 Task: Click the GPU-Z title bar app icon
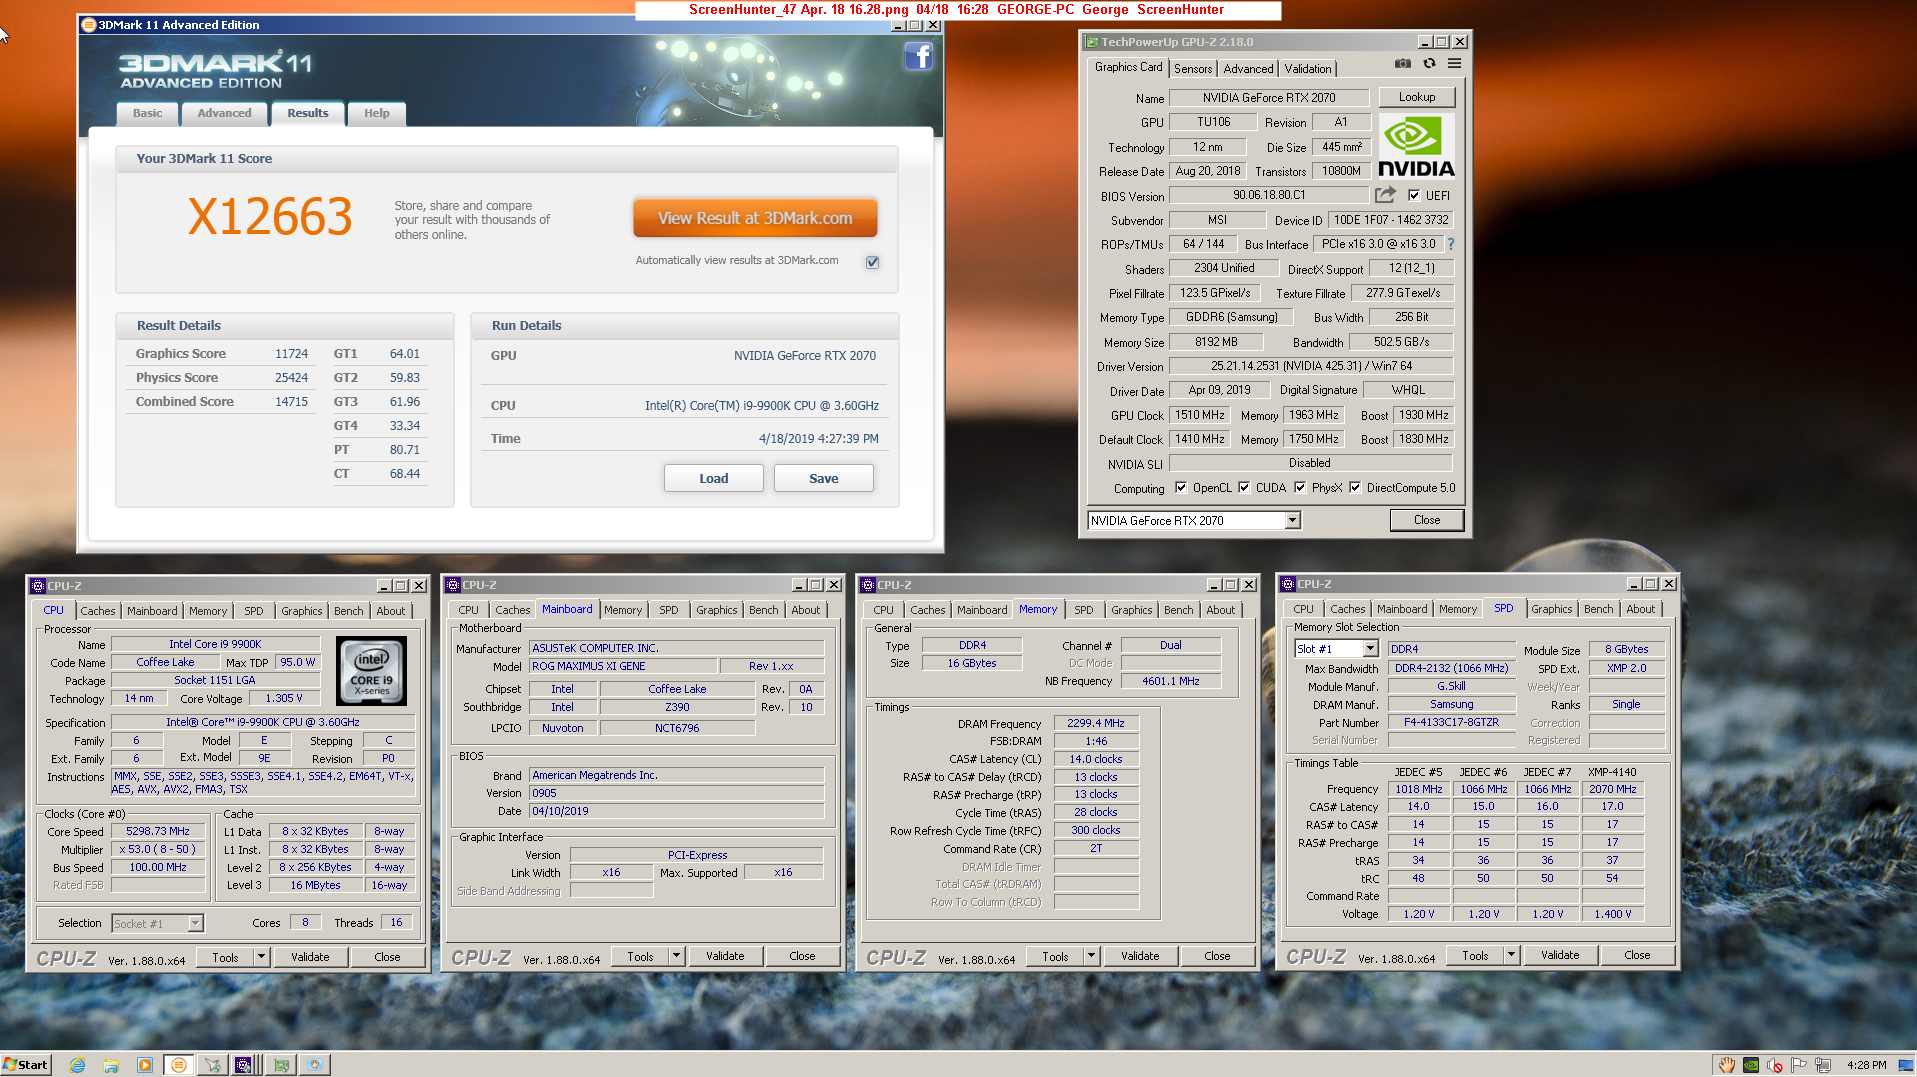(1092, 42)
